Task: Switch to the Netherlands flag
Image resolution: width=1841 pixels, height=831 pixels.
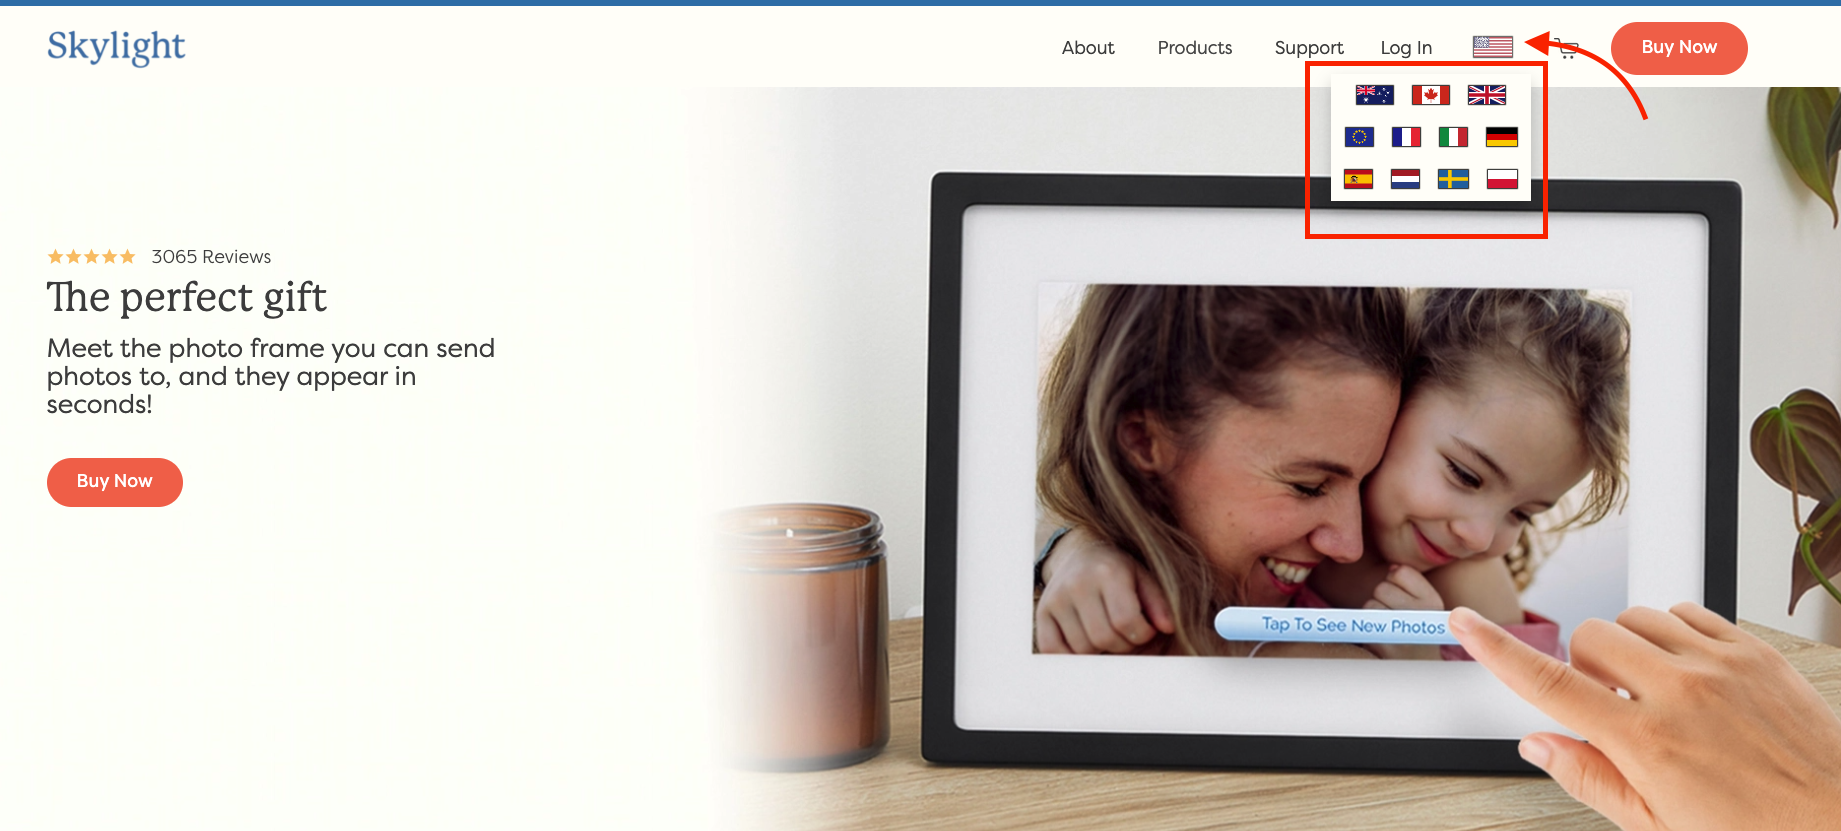Action: click(1405, 179)
